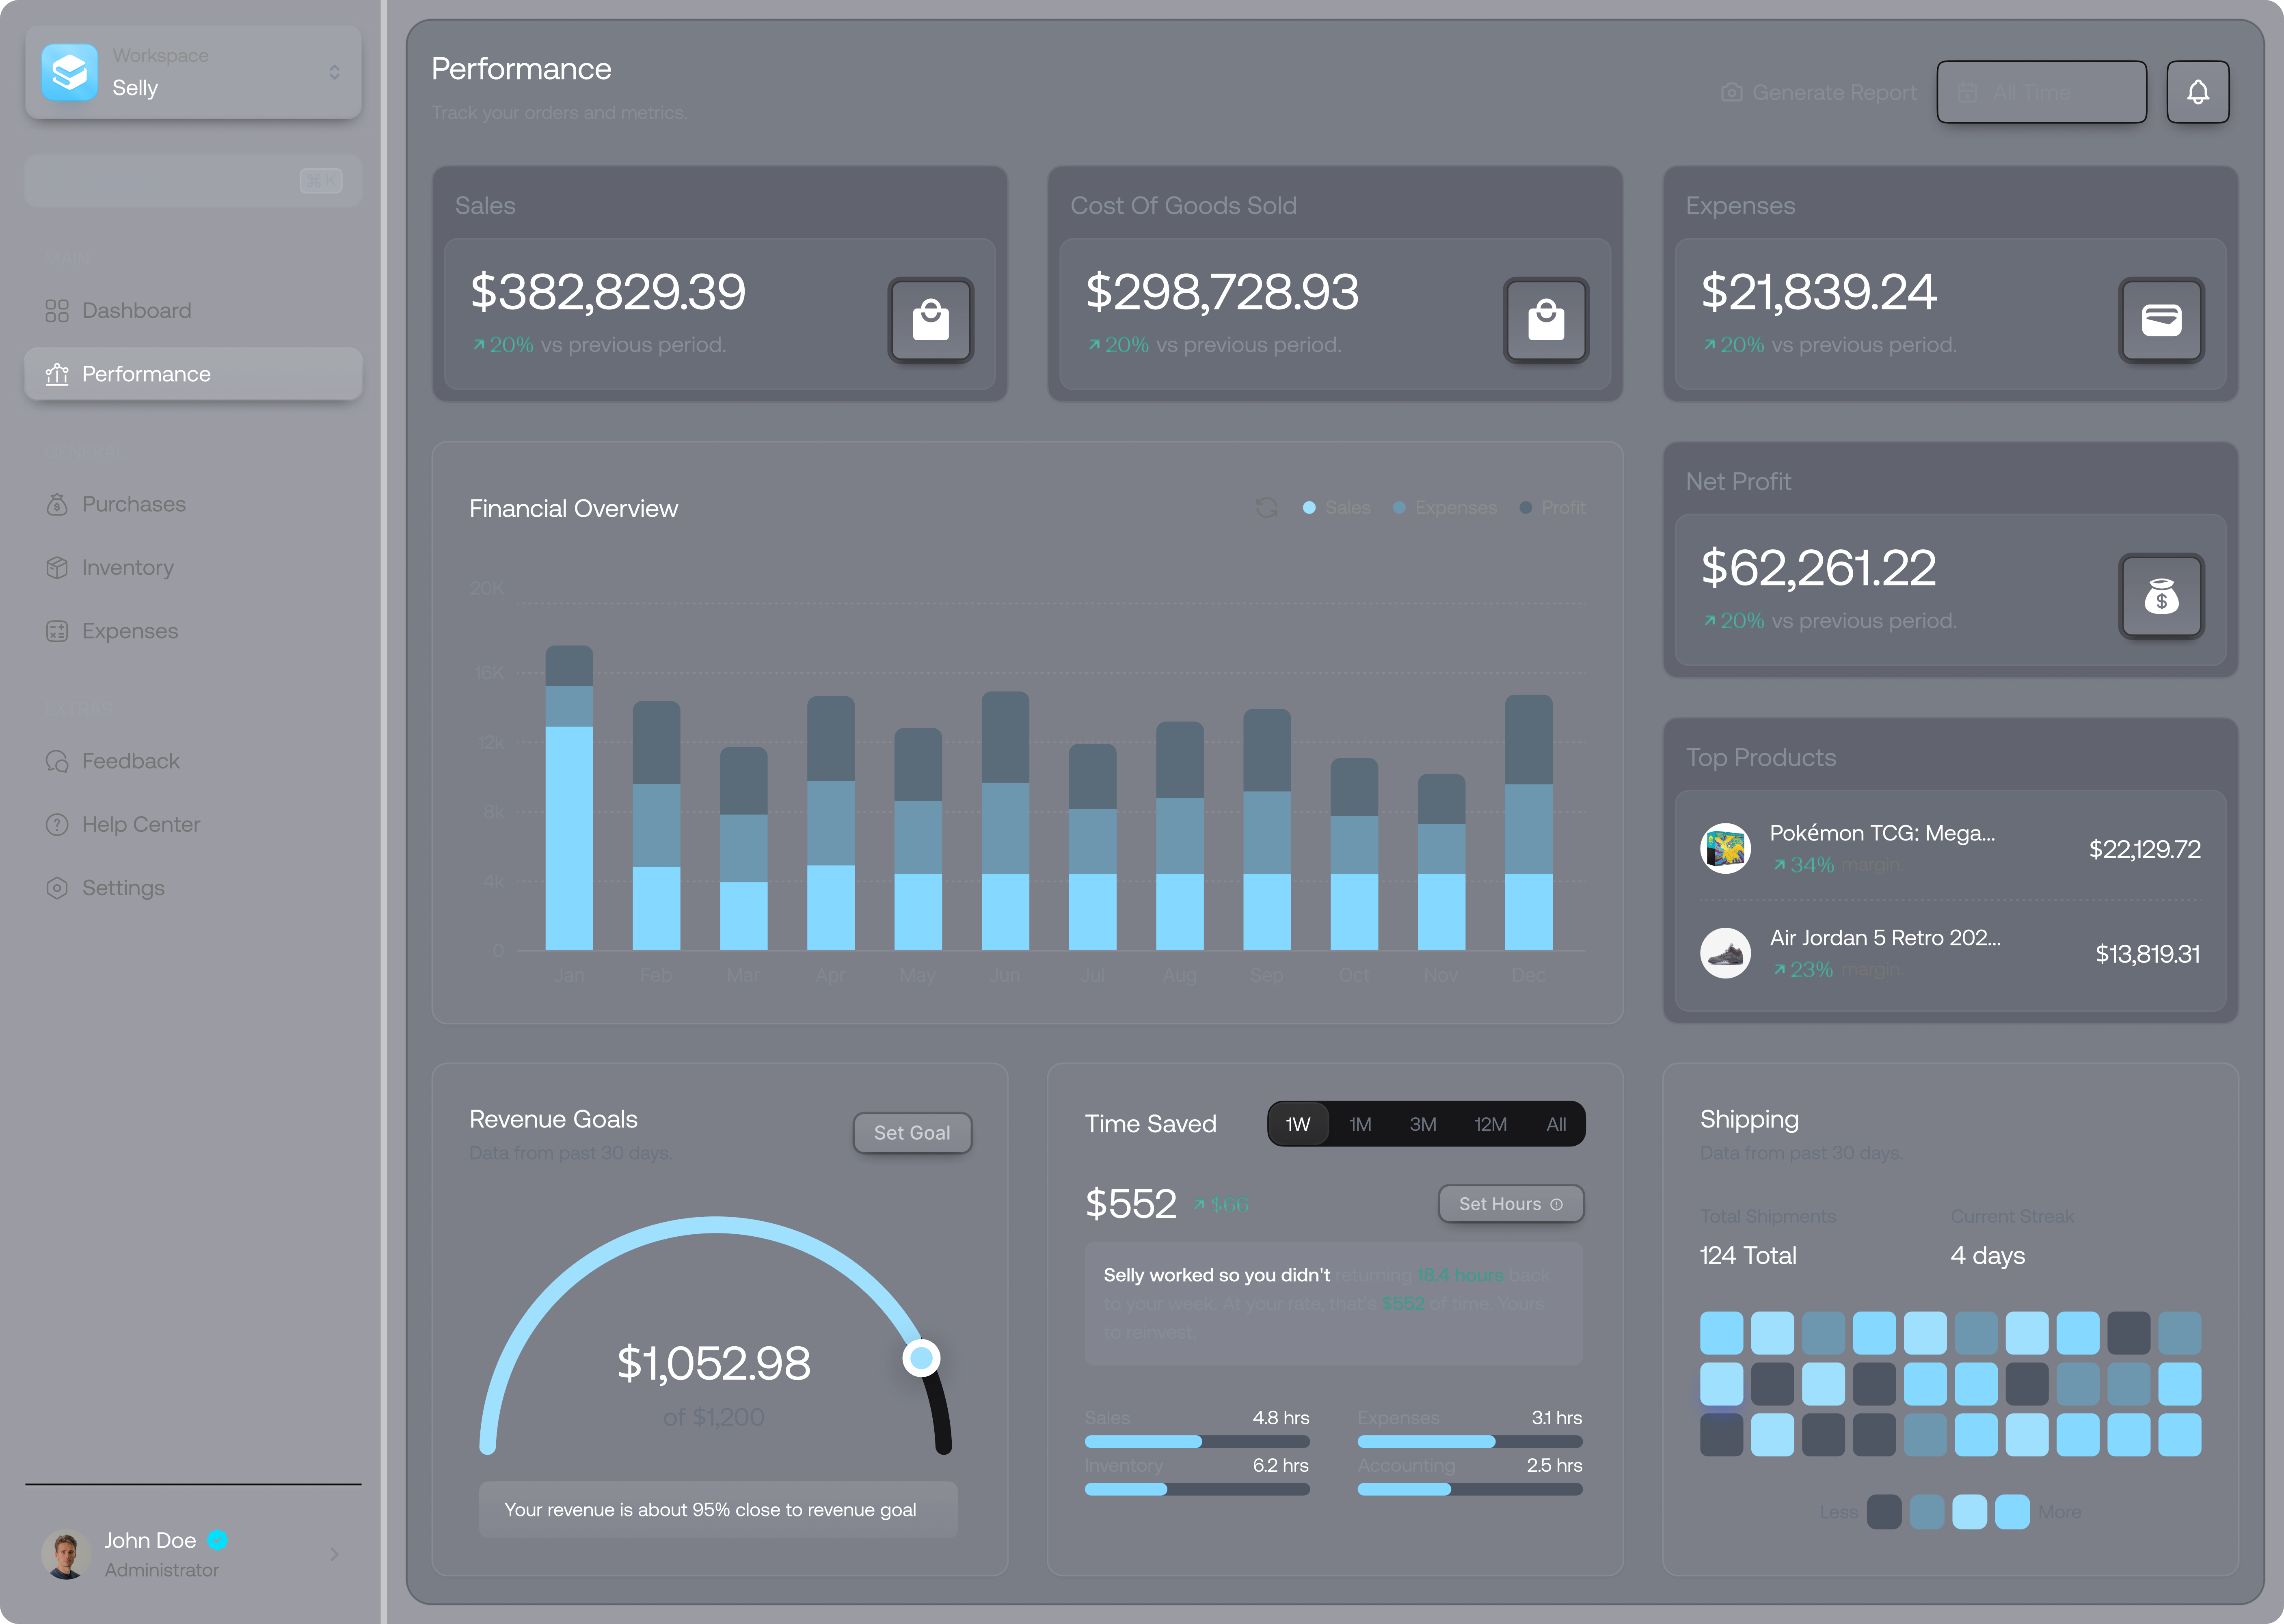Open the Dashboard grid icon
2284x1624 pixels.
coord(57,311)
